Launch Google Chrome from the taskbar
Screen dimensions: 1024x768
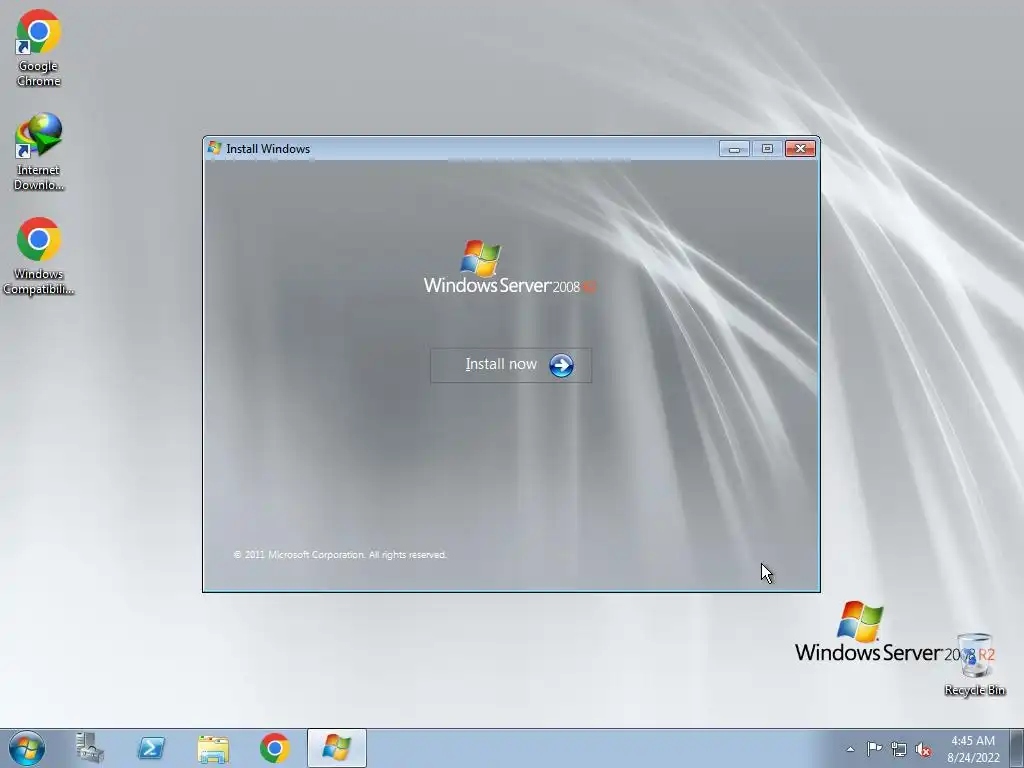[x=274, y=748]
